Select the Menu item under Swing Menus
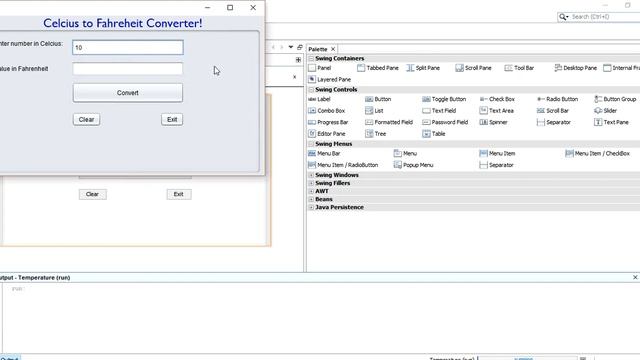 point(405,153)
